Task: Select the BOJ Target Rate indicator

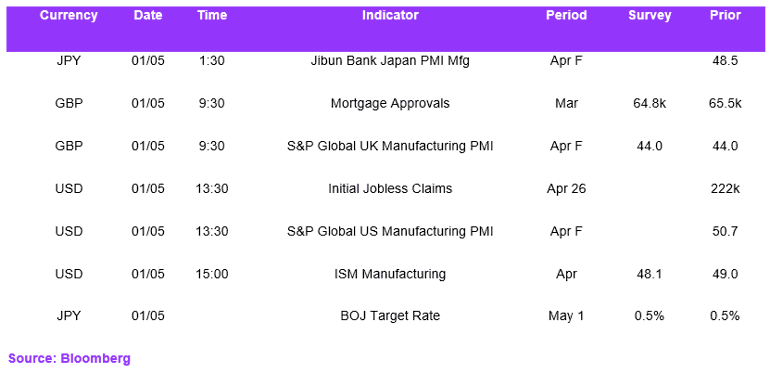Action: pyautogui.click(x=390, y=316)
